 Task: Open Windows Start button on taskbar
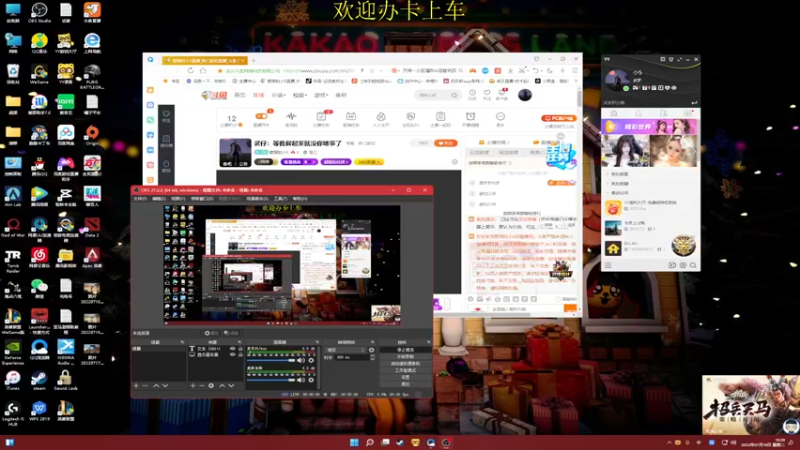click(x=354, y=442)
